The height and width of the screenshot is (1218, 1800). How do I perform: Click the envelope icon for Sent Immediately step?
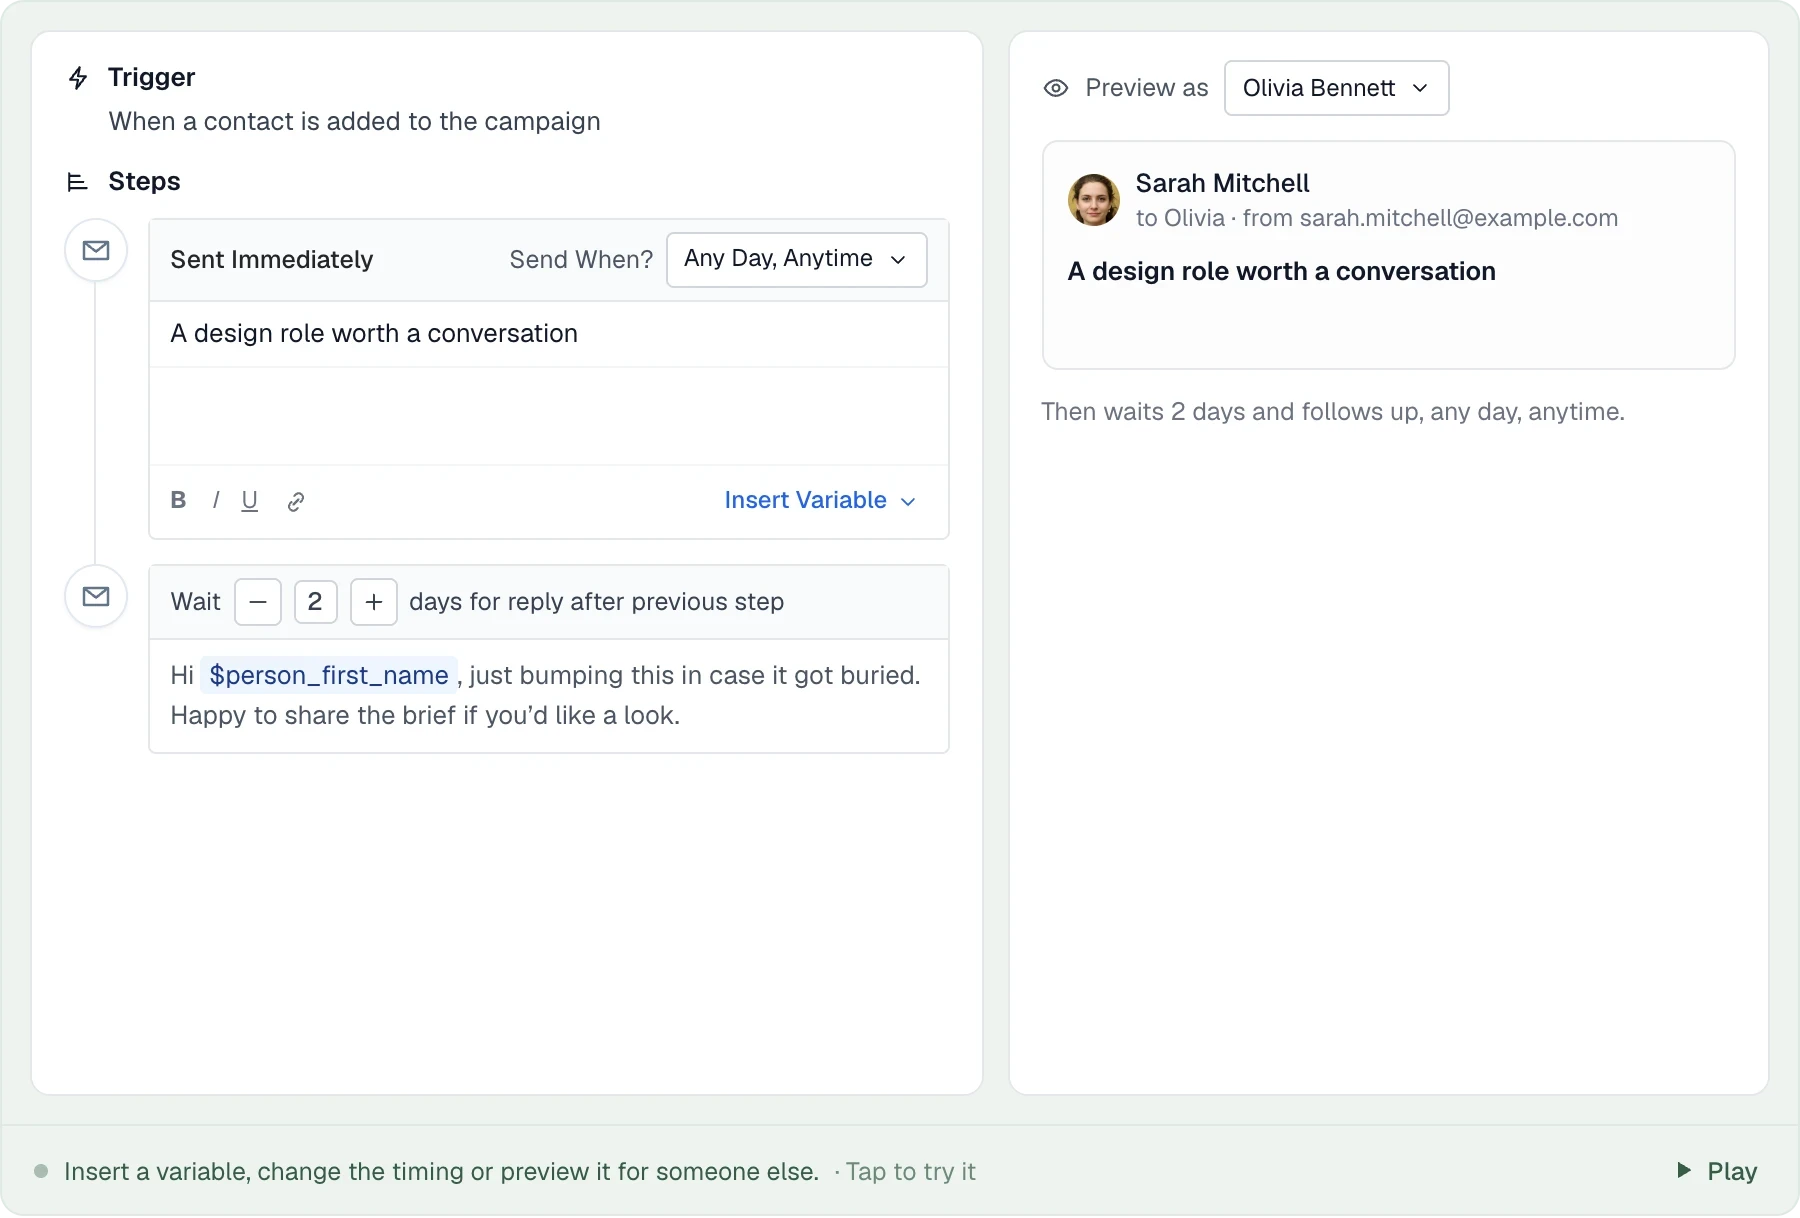[x=96, y=250]
